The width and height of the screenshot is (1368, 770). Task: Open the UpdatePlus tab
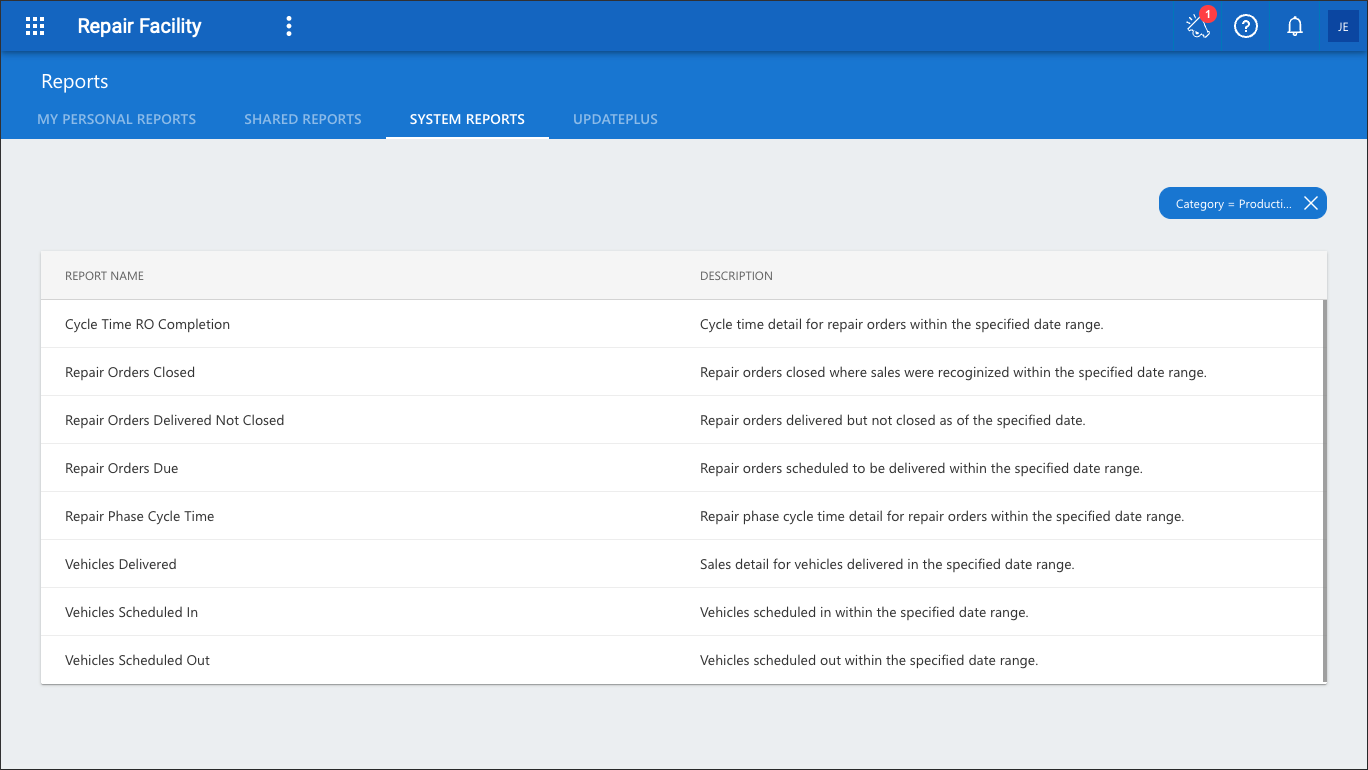click(x=615, y=119)
